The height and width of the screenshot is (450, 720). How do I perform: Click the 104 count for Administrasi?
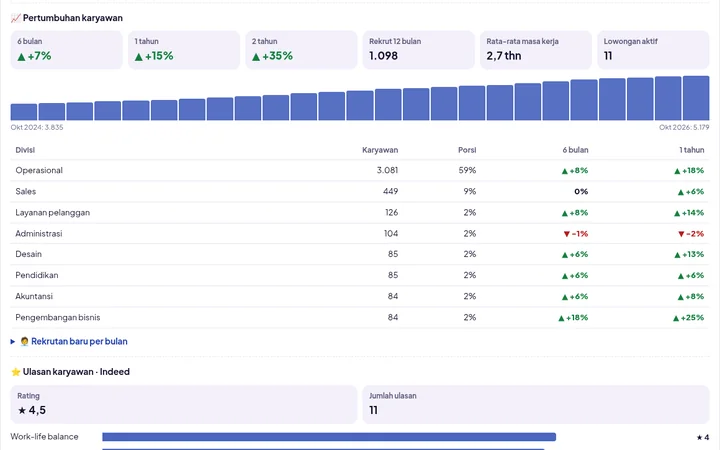(391, 234)
